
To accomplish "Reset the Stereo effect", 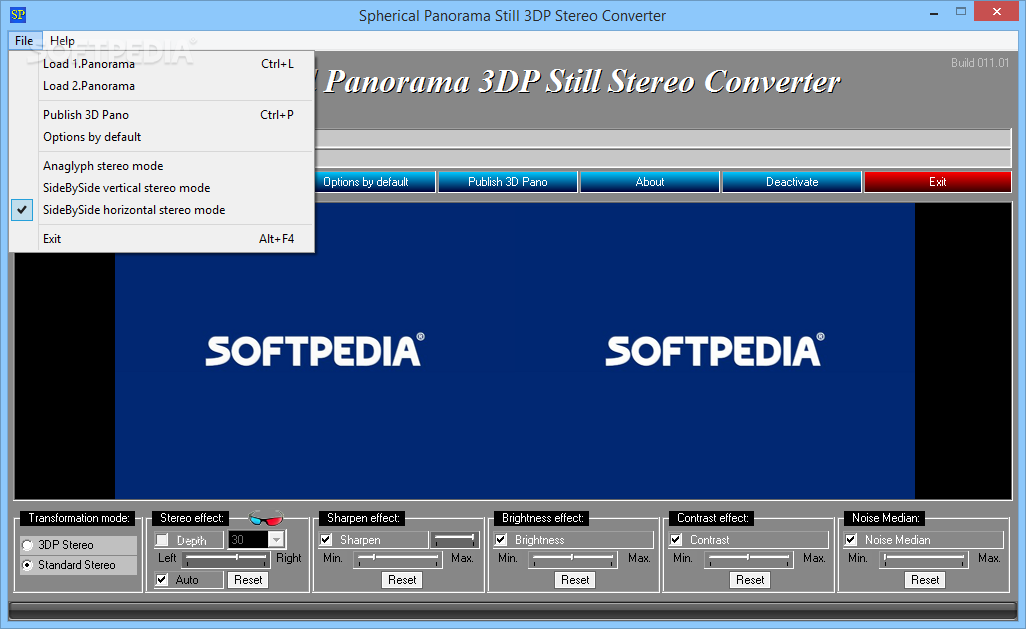I will pos(248,580).
